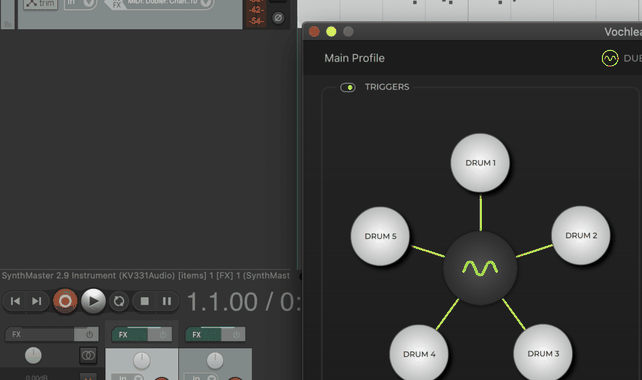Select the DRUM 2 trigger pad

581,235
